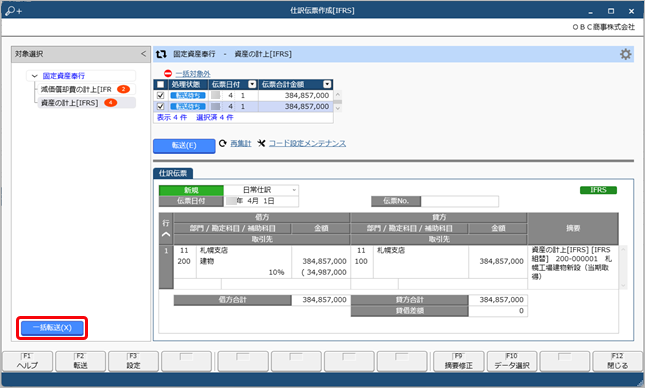The width and height of the screenshot is (645, 388).
Task: Click the green 新規 status label
Action: [191, 190]
